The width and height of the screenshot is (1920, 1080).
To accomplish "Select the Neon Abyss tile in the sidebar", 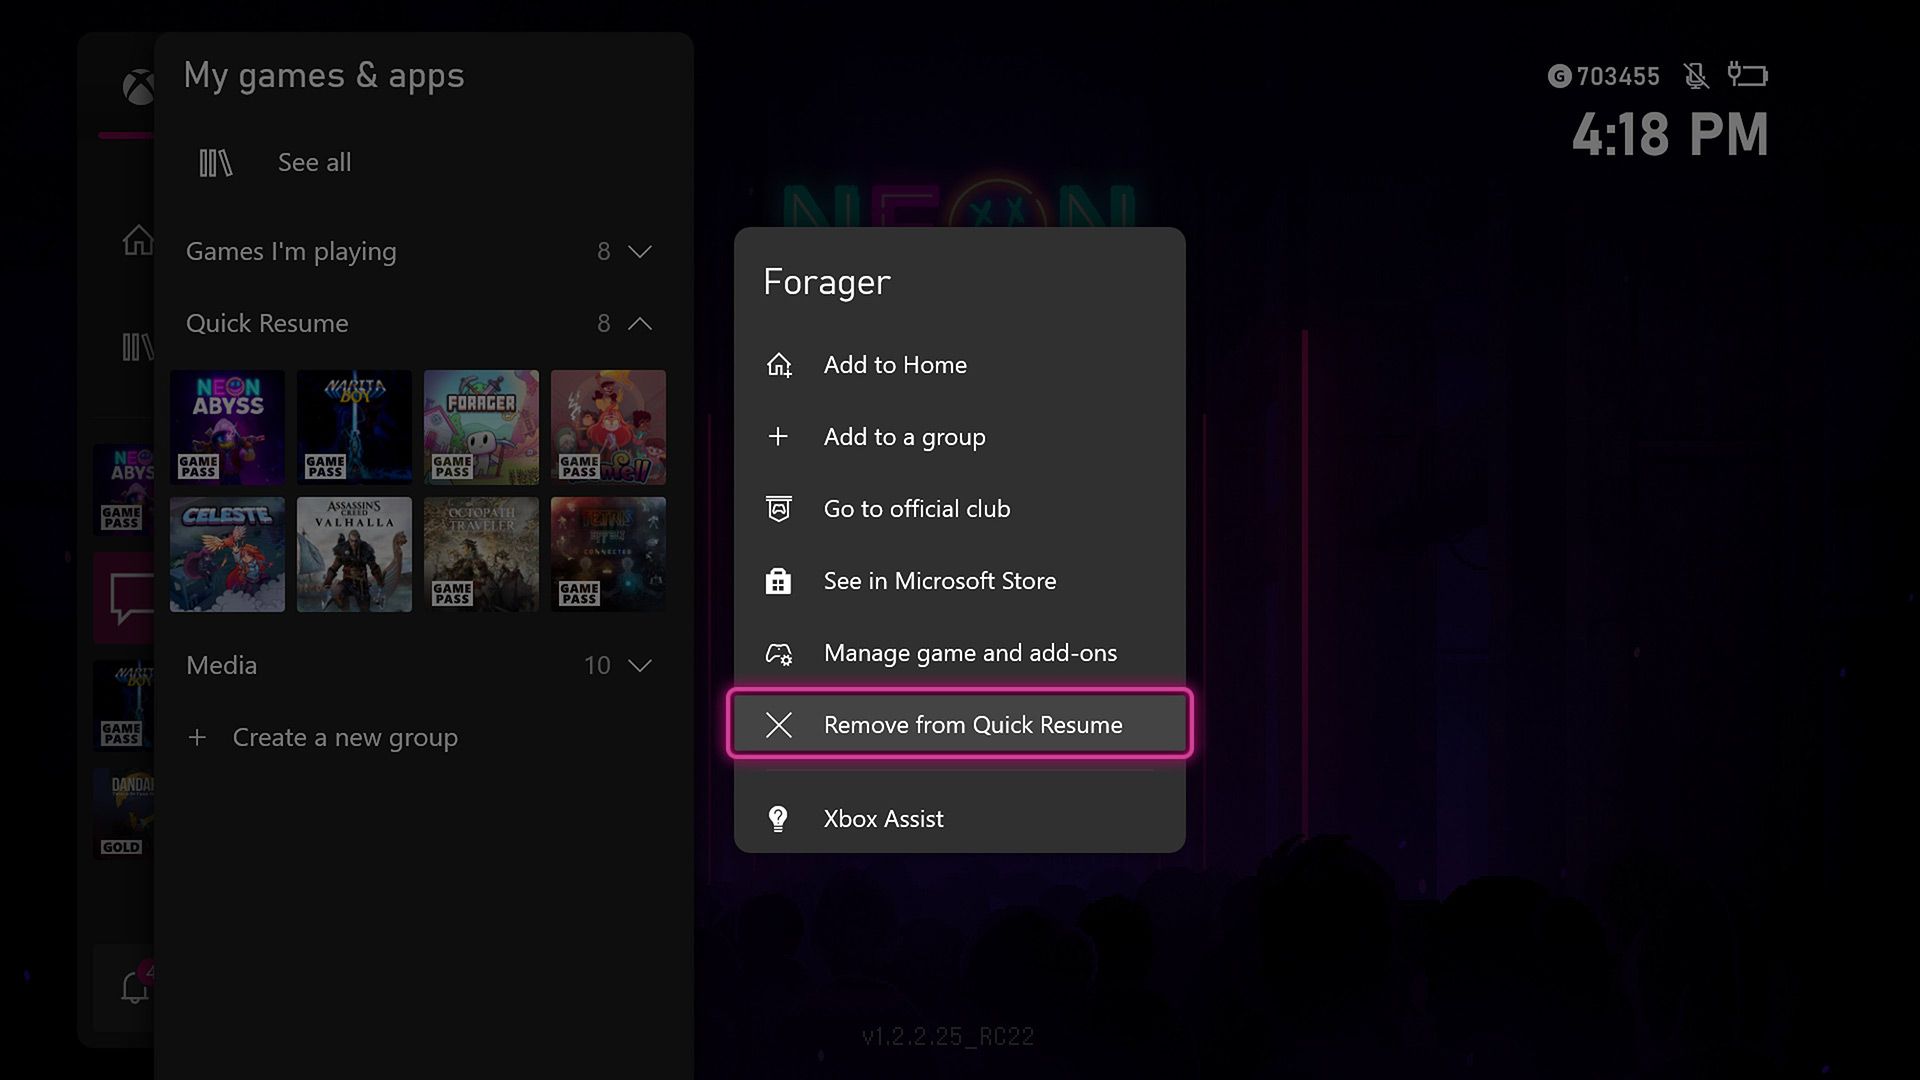I will point(123,489).
